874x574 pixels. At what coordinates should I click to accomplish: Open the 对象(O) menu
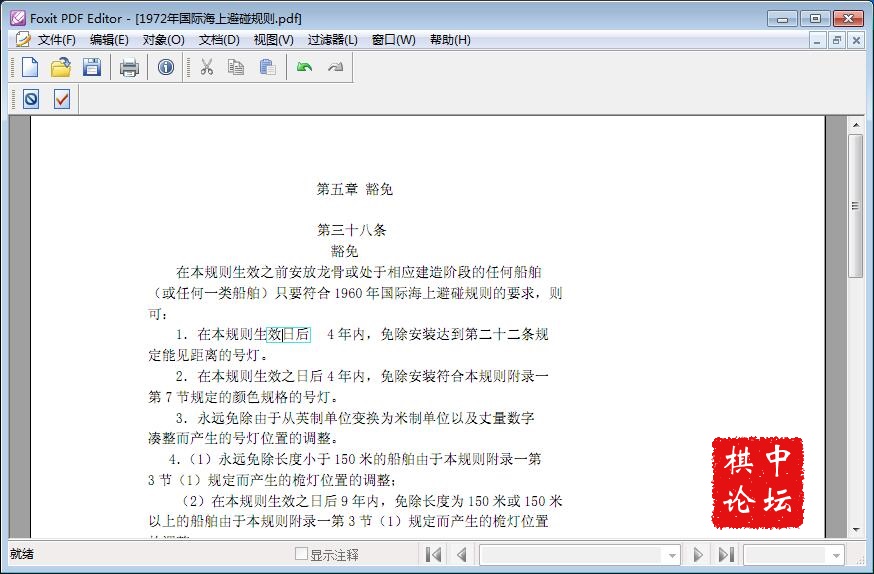click(163, 40)
